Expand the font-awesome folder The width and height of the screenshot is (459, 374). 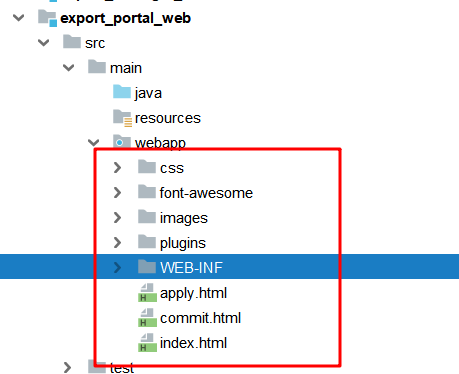[117, 193]
